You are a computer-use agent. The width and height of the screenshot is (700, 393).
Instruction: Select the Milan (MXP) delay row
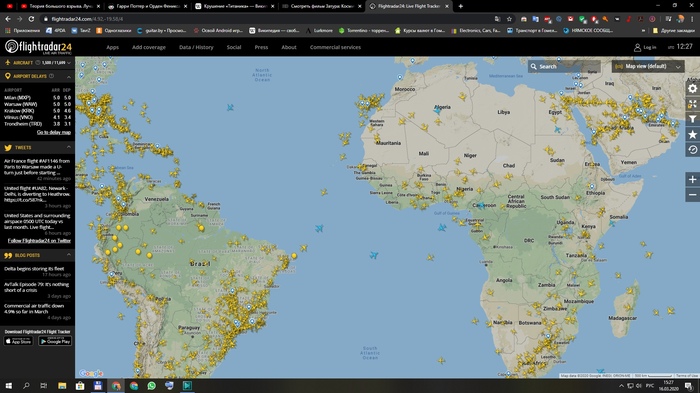click(x=38, y=97)
